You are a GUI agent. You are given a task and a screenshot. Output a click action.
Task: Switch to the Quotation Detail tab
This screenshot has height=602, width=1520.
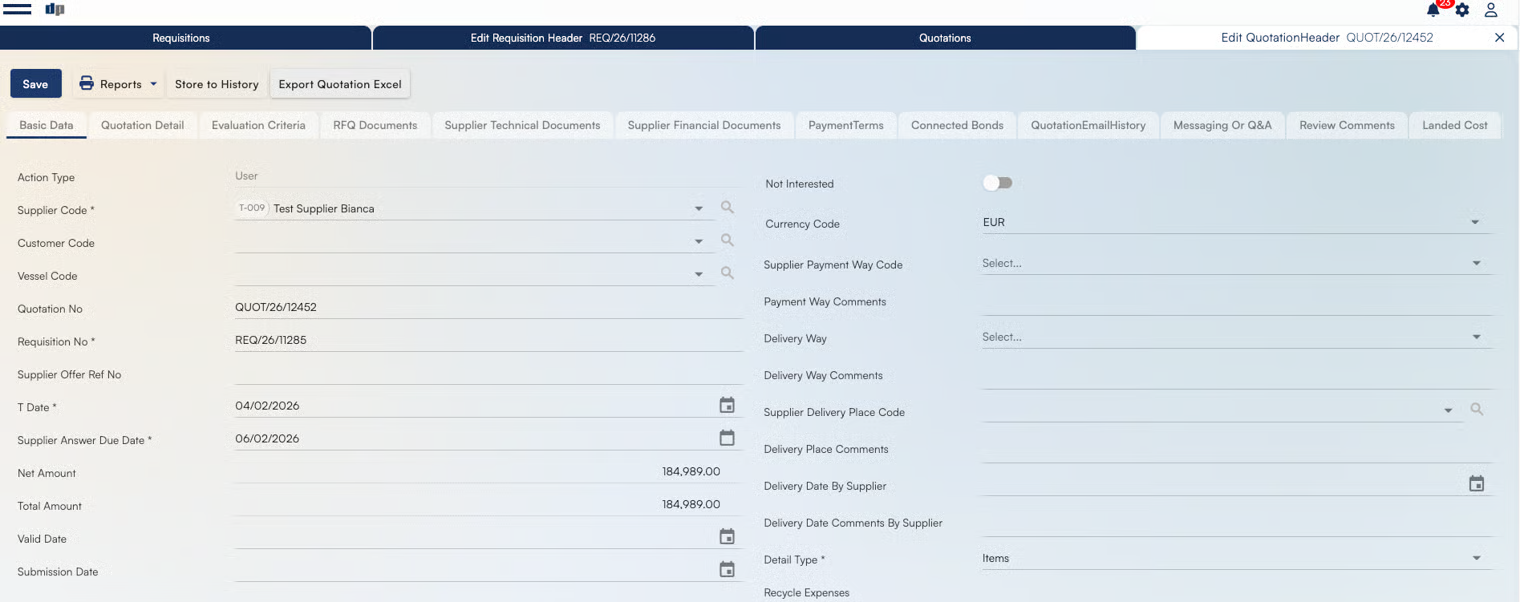(142, 126)
